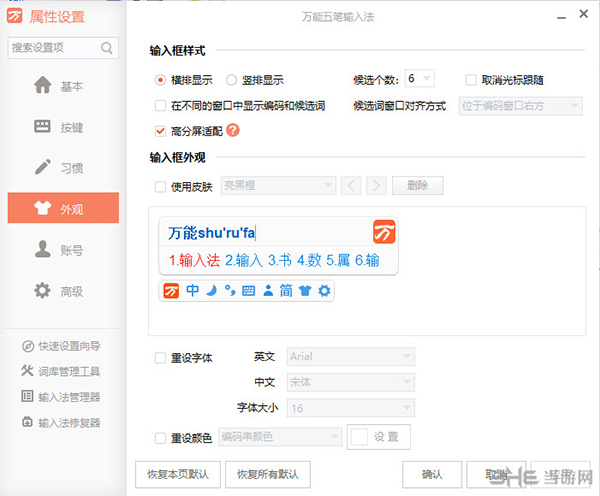Click the logo icon on the status bar preview
The image size is (600, 496).
(171, 291)
